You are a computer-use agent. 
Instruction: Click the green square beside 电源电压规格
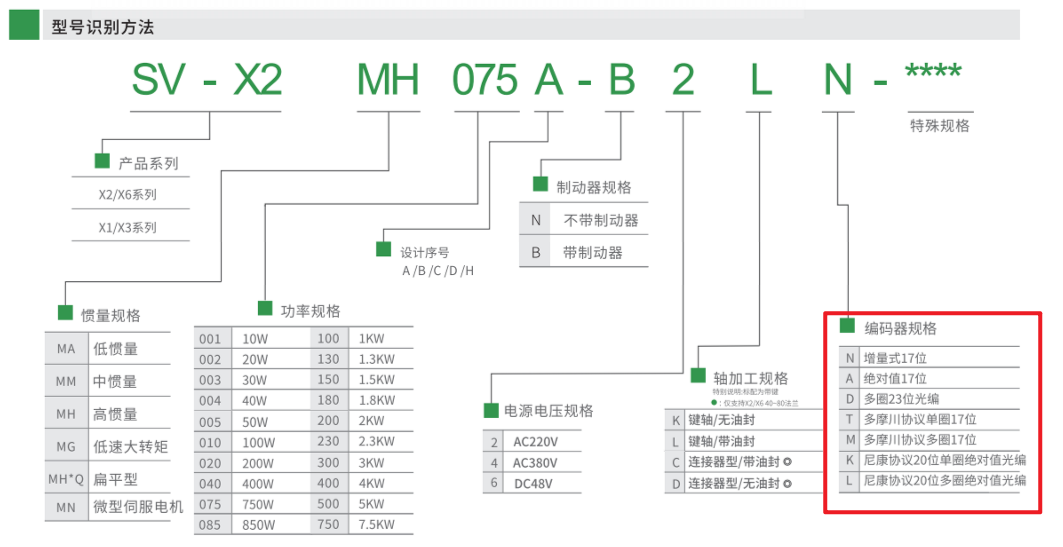[x=491, y=409]
